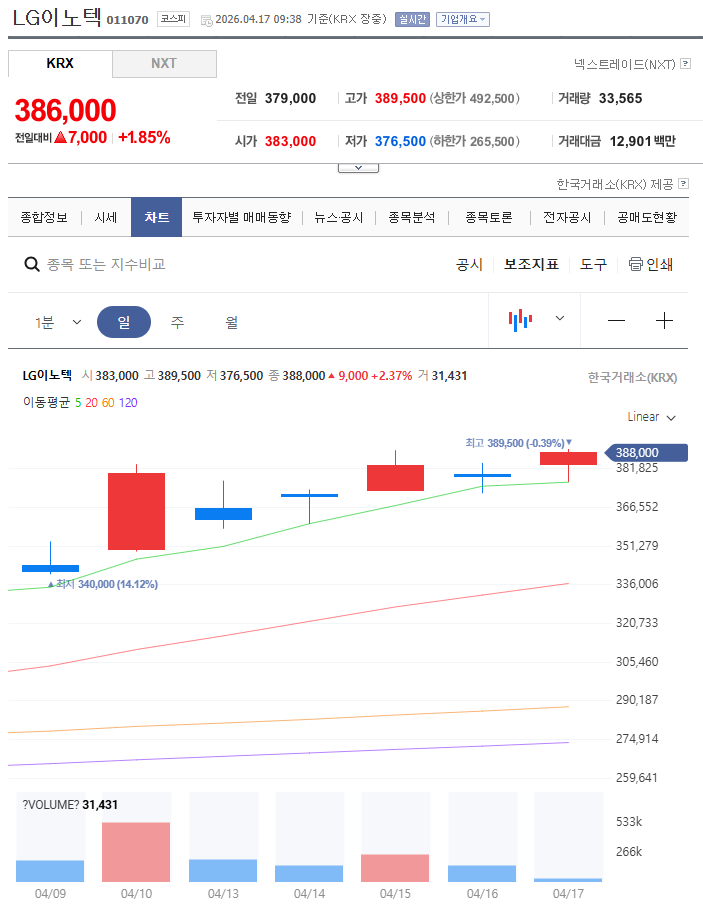Click the 공시 chart option
The image size is (703, 910).
point(469,265)
